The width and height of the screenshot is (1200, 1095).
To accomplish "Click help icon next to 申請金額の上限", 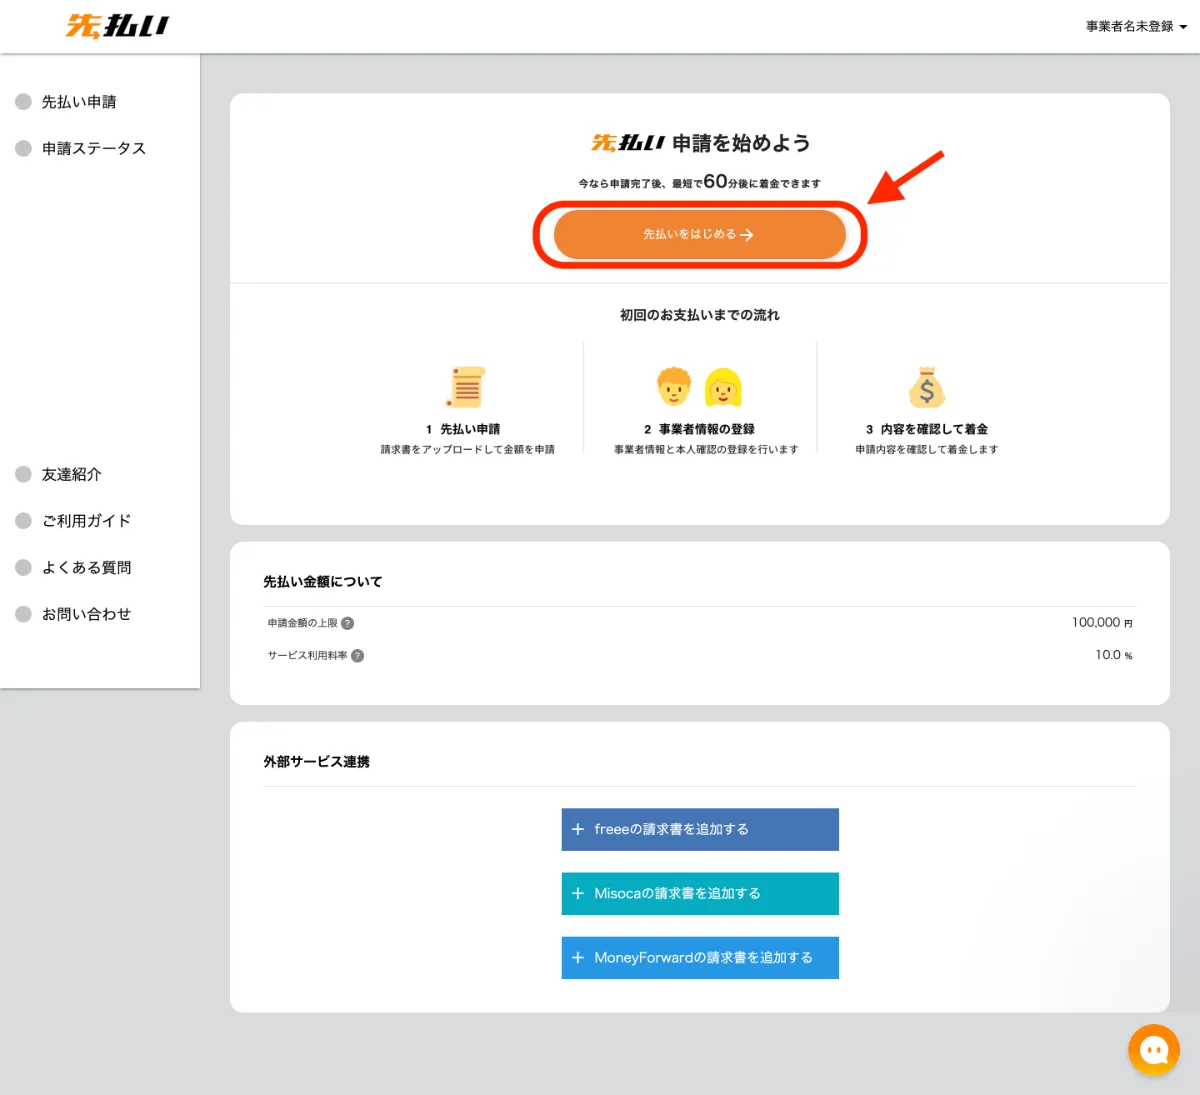I will tap(348, 623).
